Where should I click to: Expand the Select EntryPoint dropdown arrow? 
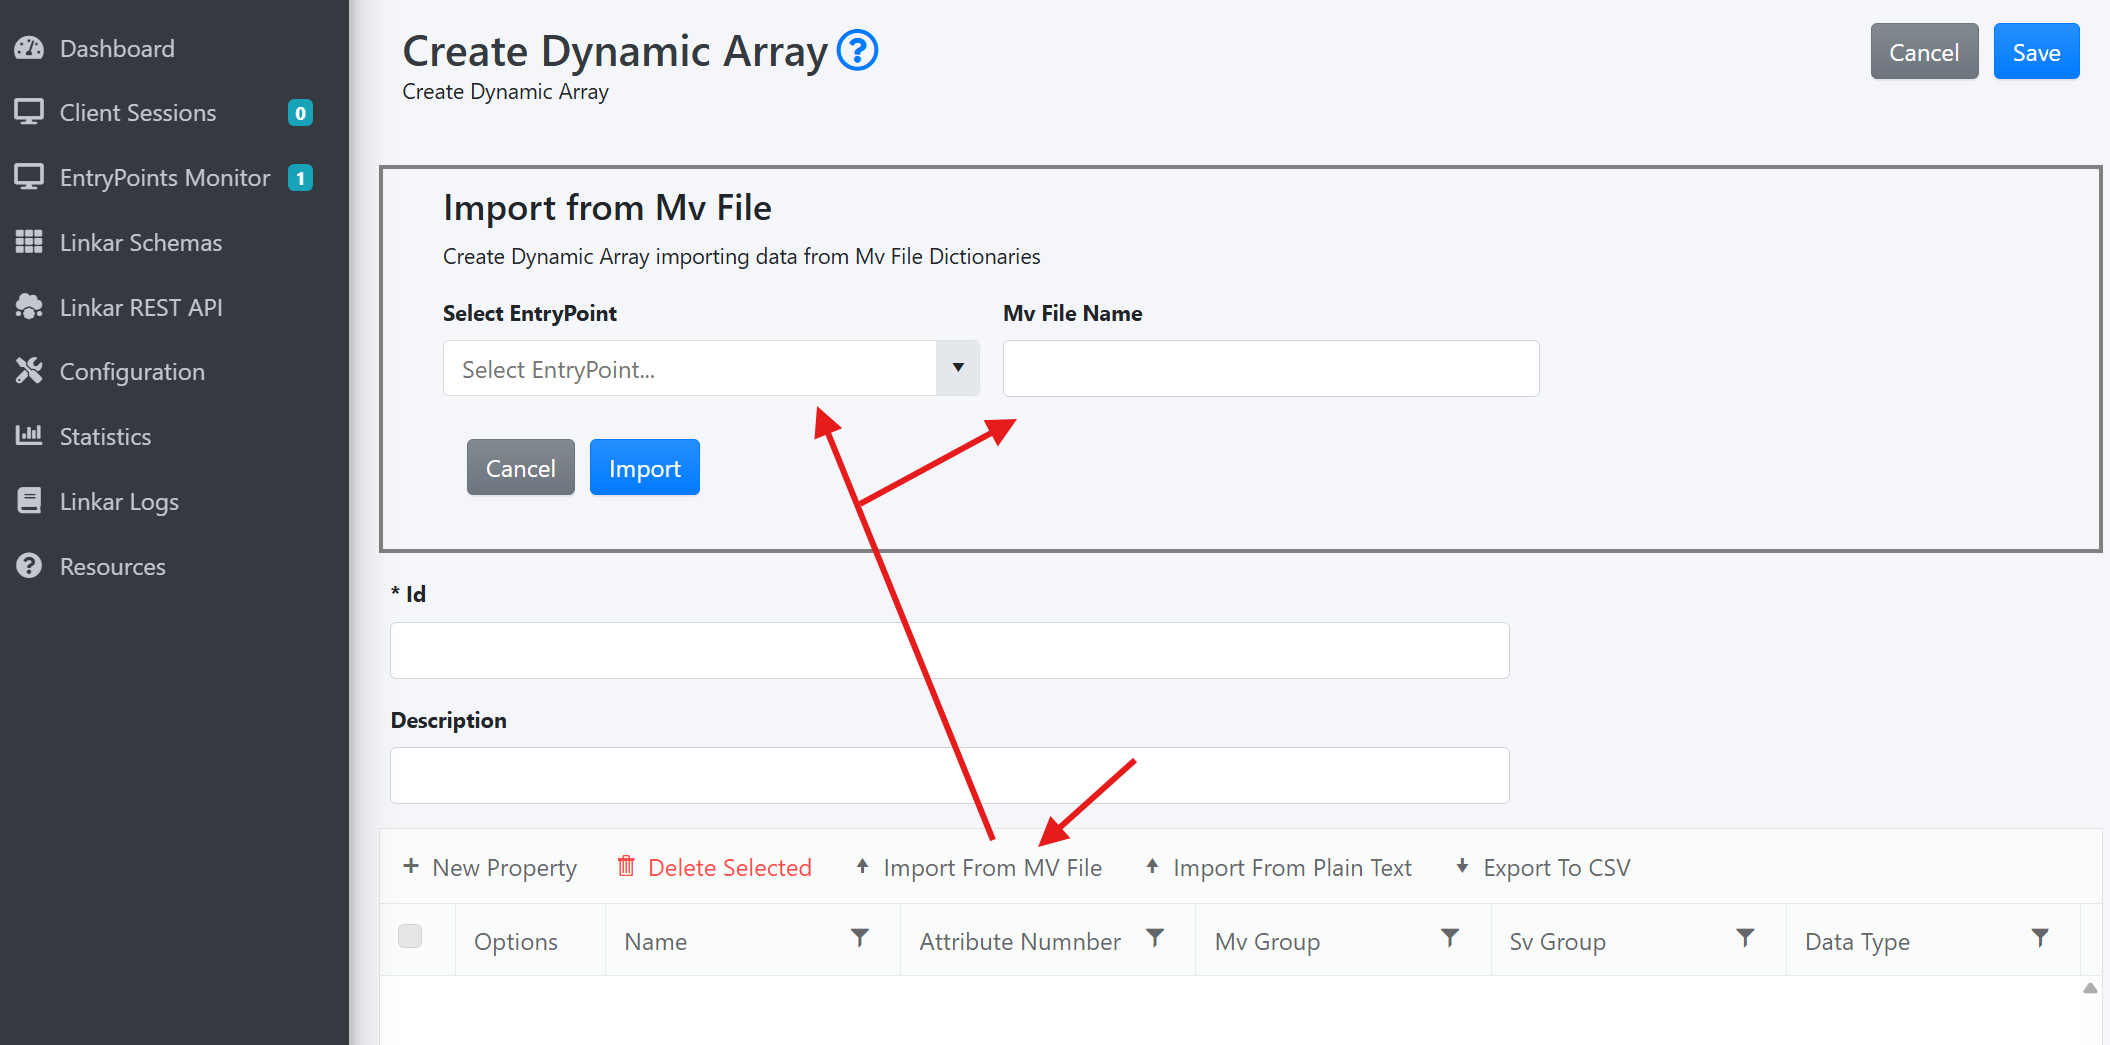point(957,368)
